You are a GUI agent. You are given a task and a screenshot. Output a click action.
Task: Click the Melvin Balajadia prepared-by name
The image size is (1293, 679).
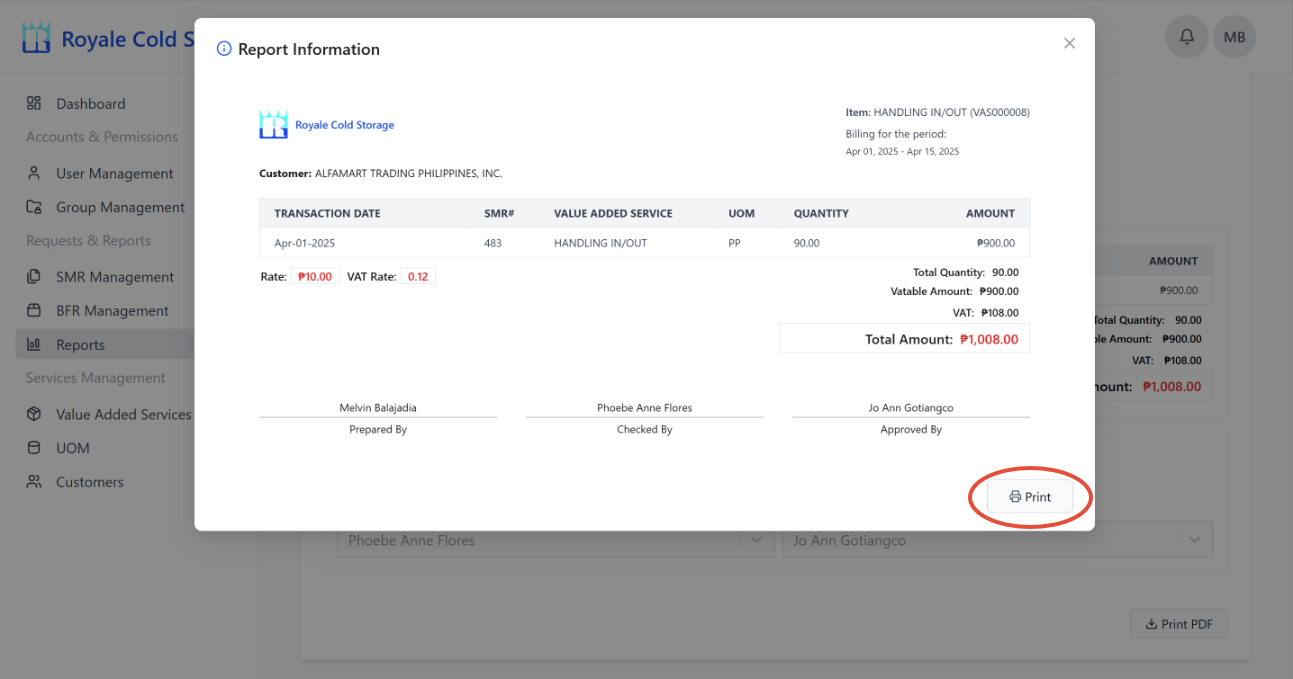tap(378, 408)
